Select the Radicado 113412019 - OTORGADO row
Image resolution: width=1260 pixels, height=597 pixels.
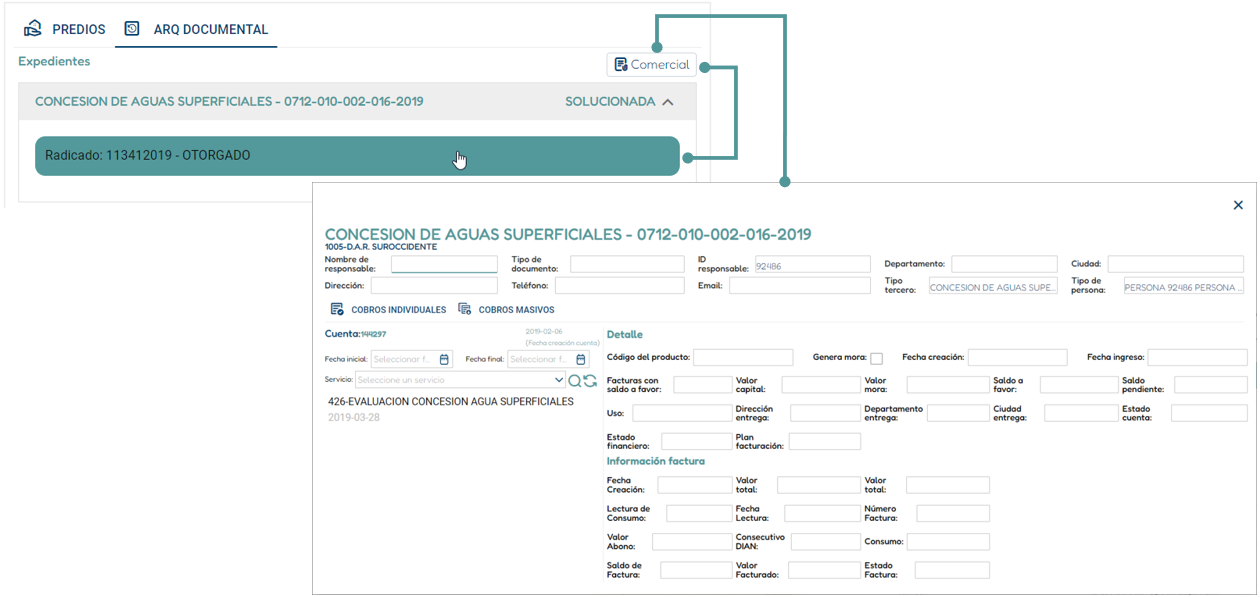point(357,156)
